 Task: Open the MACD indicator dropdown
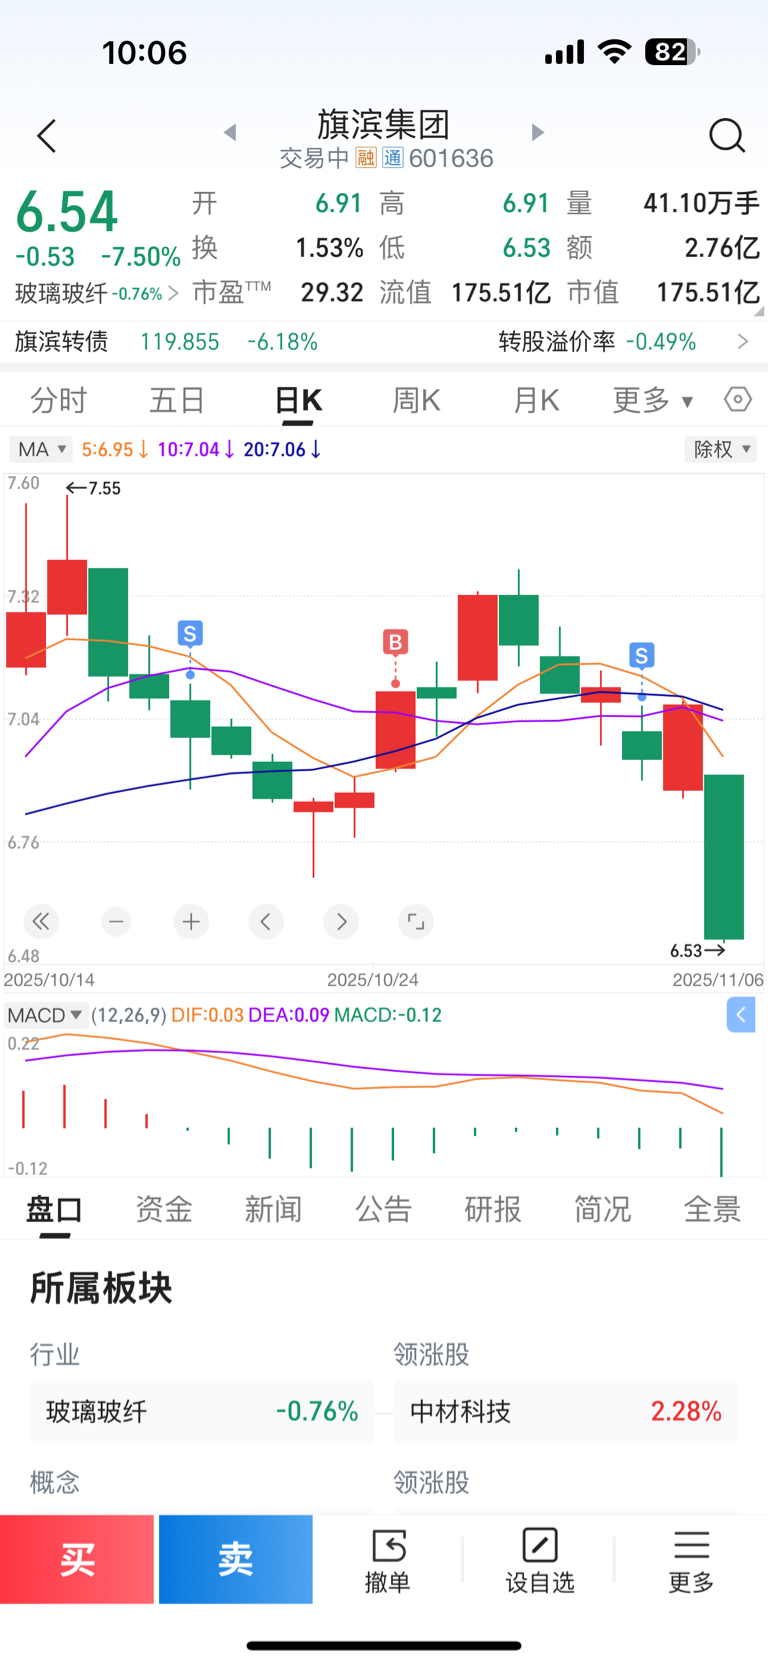point(45,1015)
